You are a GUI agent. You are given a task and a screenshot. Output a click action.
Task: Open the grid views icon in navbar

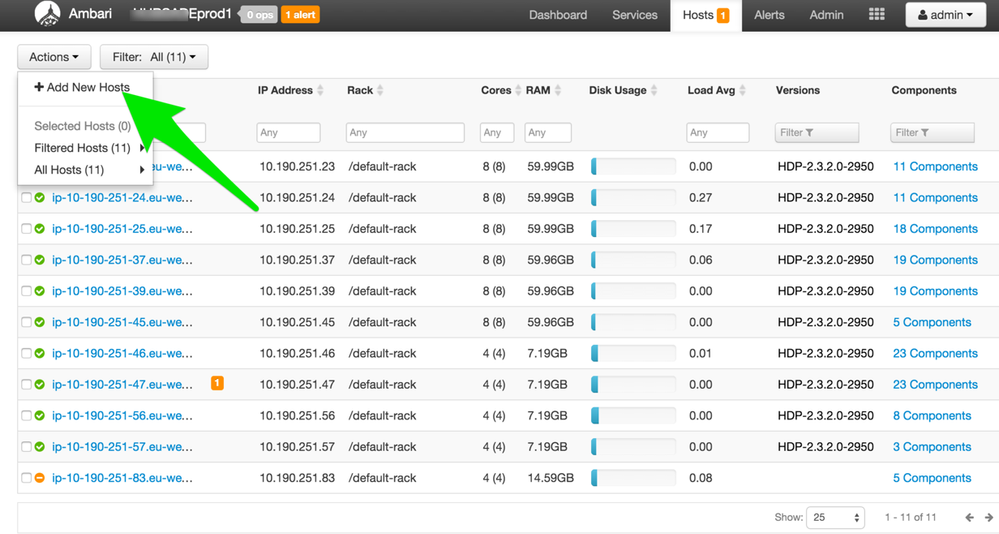(x=876, y=15)
